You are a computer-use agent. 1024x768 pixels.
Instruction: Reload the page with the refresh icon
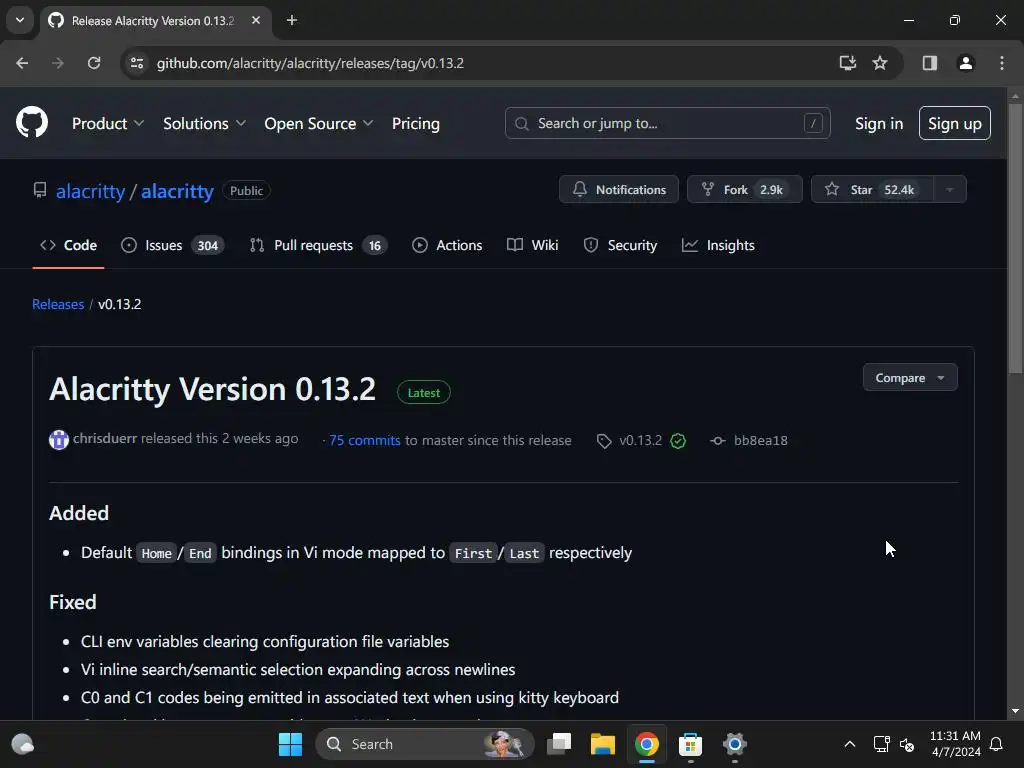tap(94, 63)
